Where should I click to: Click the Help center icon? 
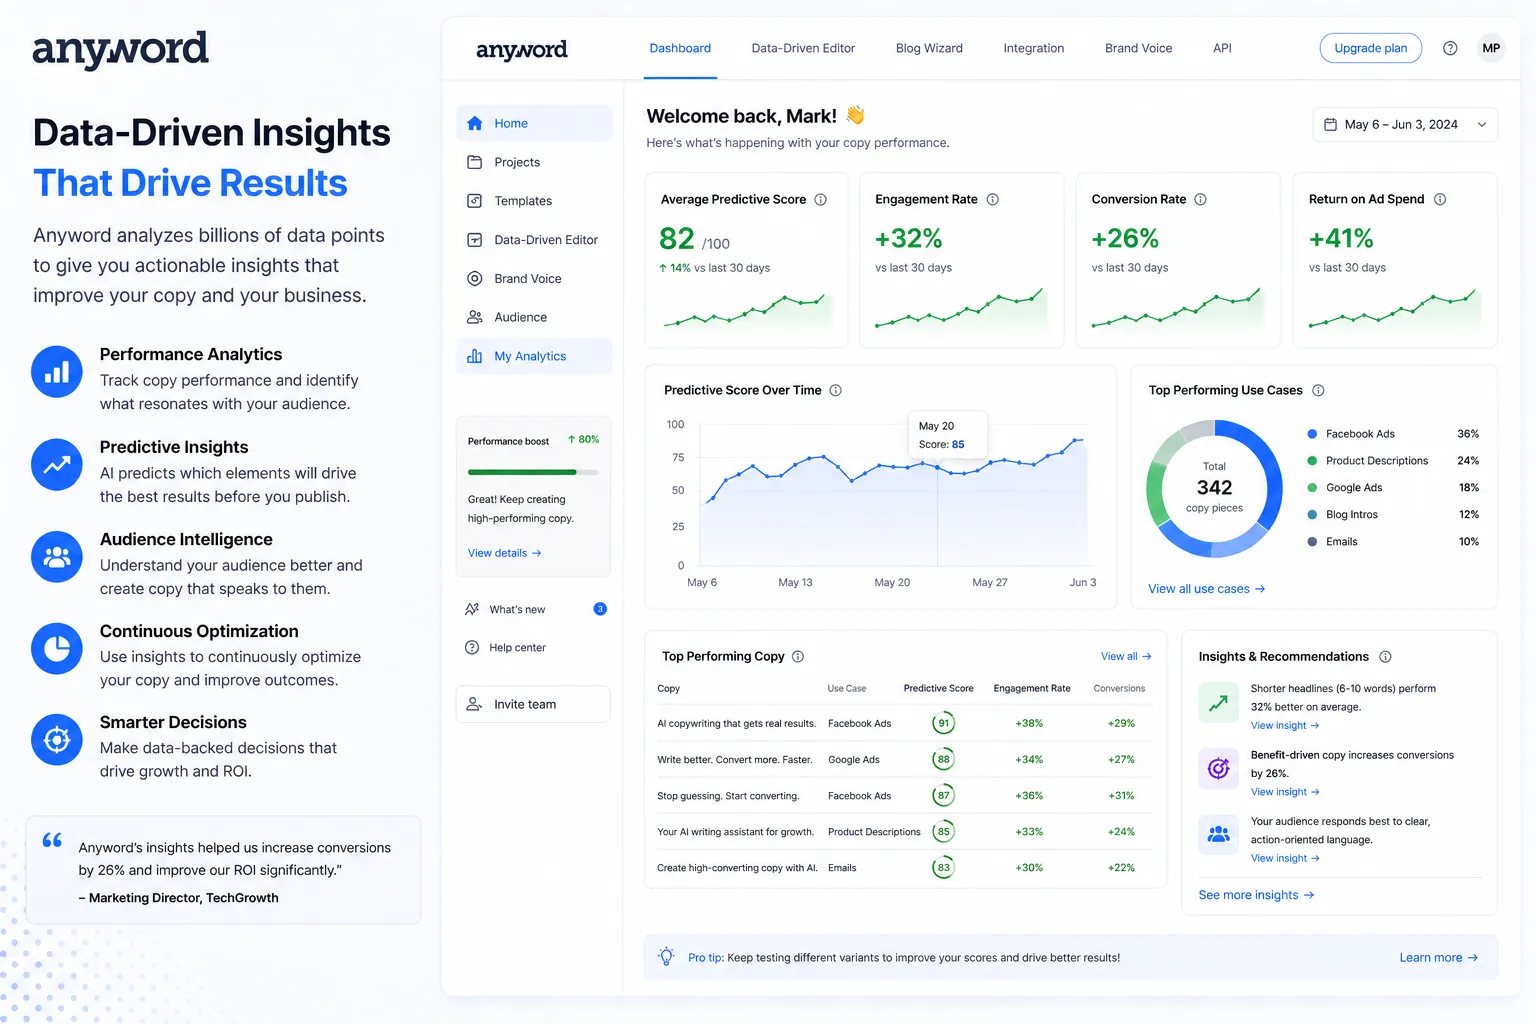pyautogui.click(x=472, y=648)
